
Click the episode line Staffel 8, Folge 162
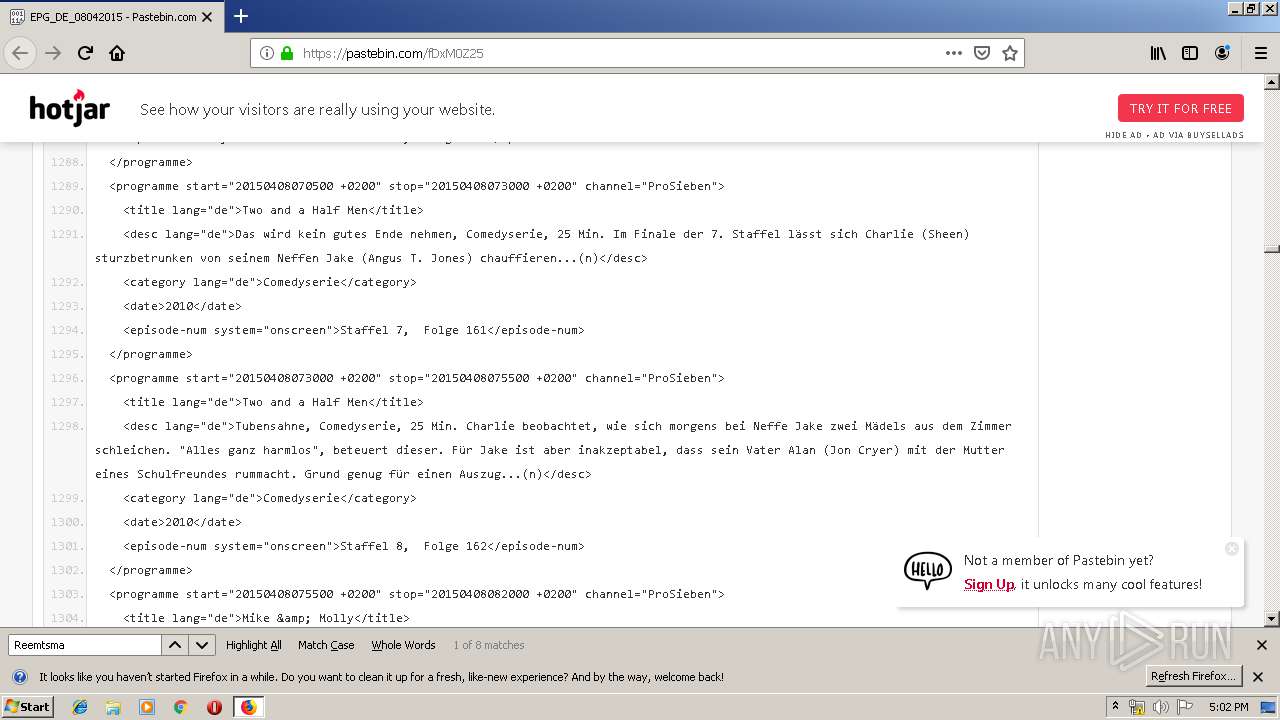pos(354,546)
